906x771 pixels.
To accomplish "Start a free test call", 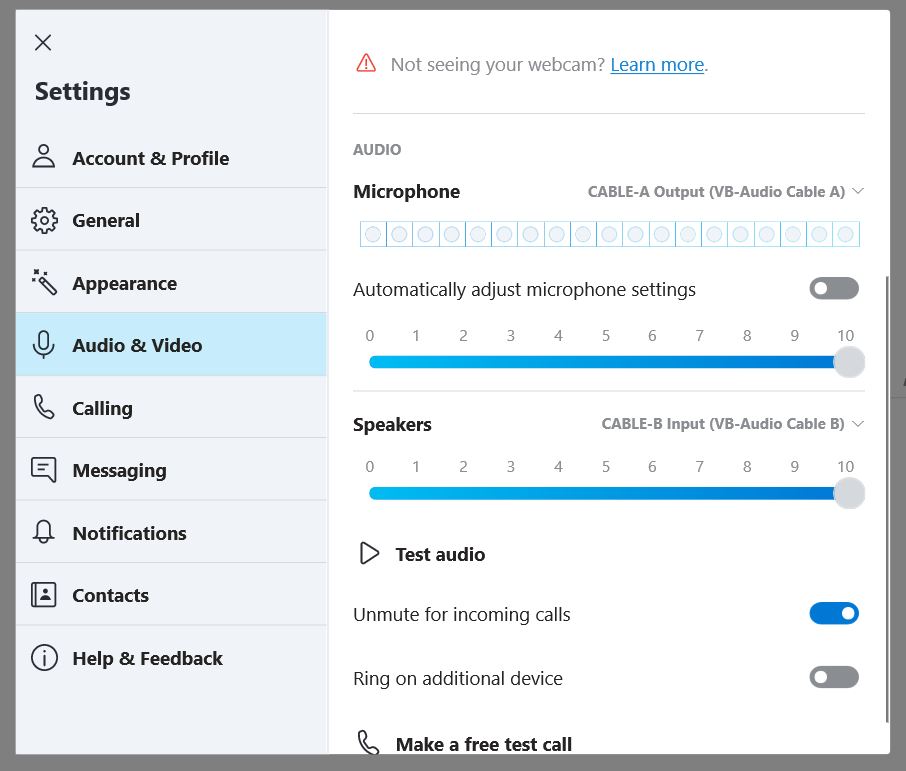I will [483, 744].
